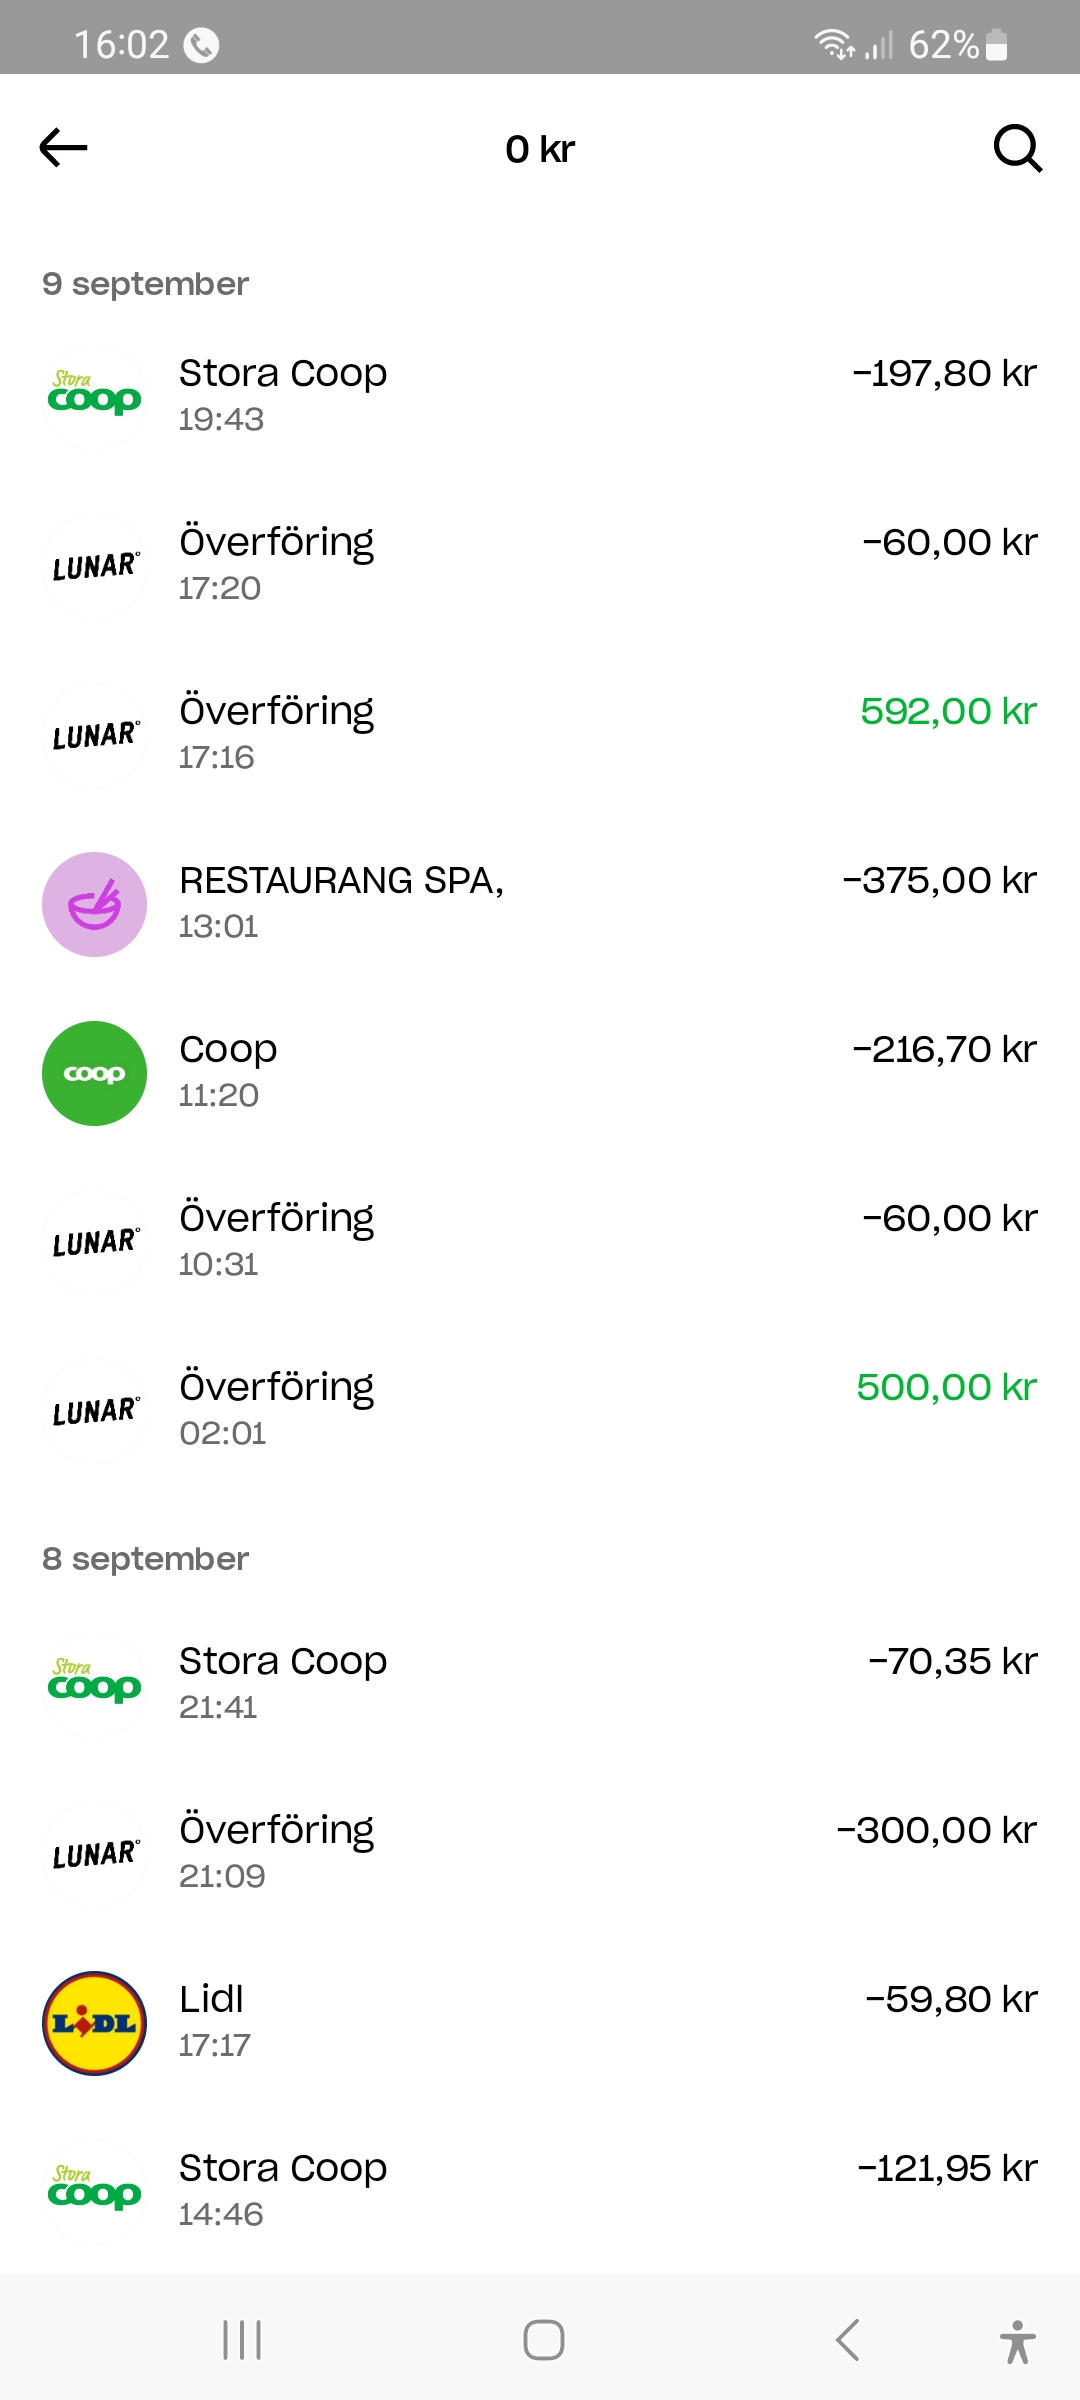Tap the Stora Coop logo at 19:43
The height and width of the screenshot is (2400, 1080).
pyautogui.click(x=94, y=397)
